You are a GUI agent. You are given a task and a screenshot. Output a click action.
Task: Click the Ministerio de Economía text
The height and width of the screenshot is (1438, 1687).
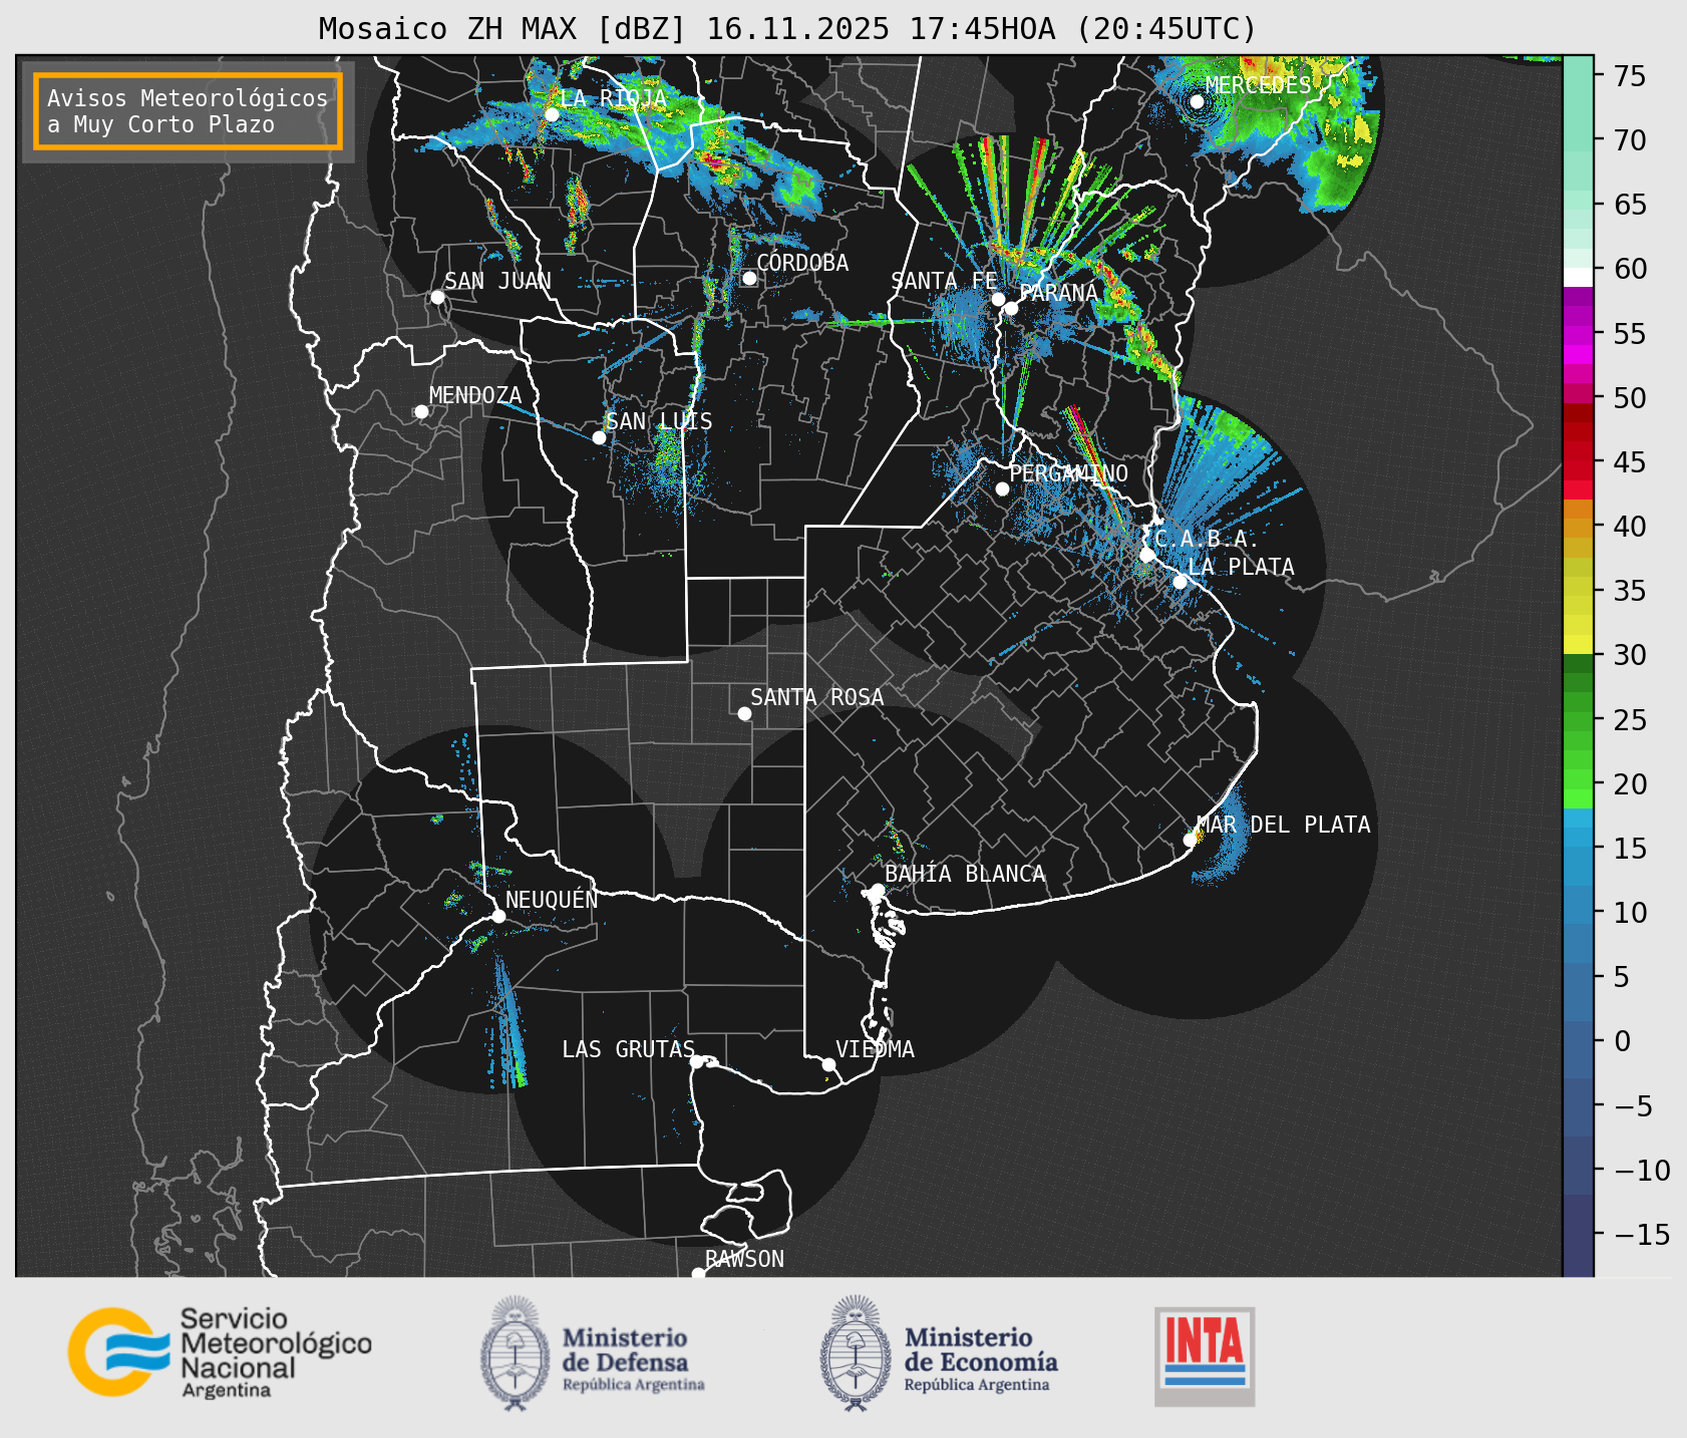[981, 1358]
